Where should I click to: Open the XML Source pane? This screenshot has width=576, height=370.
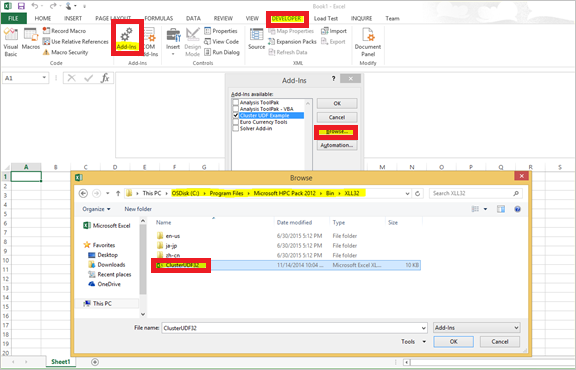(256, 39)
